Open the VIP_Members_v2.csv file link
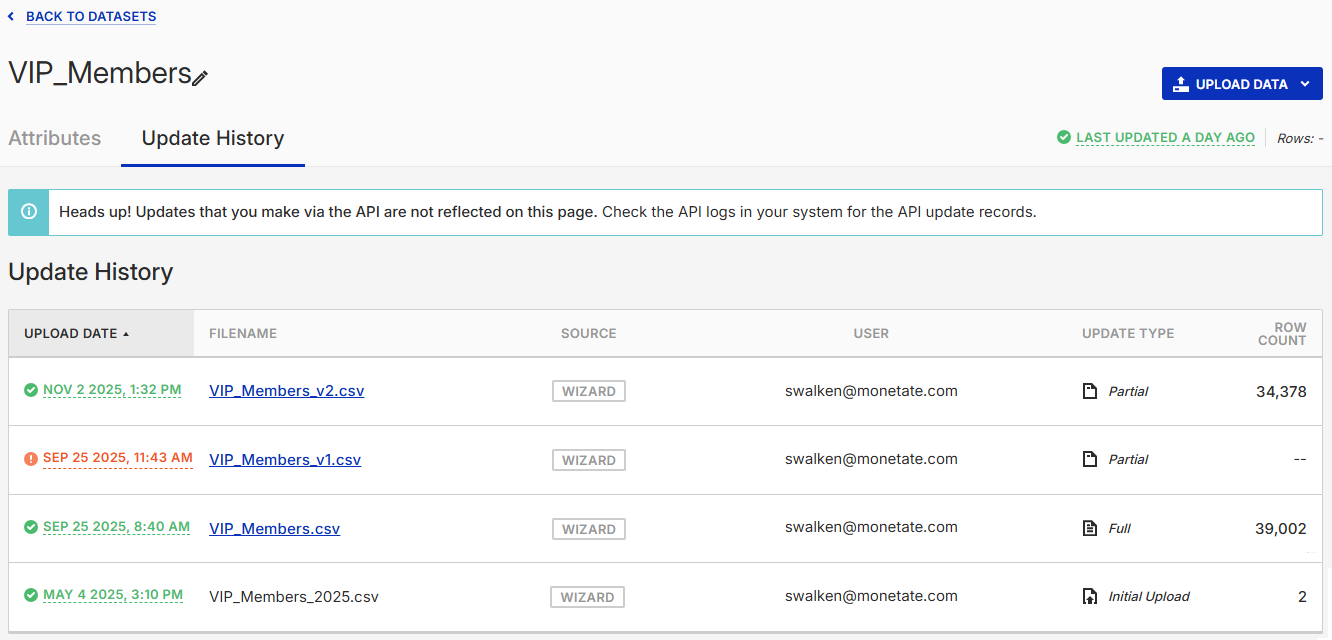Viewport: 1332px width, 640px height. coord(286,391)
